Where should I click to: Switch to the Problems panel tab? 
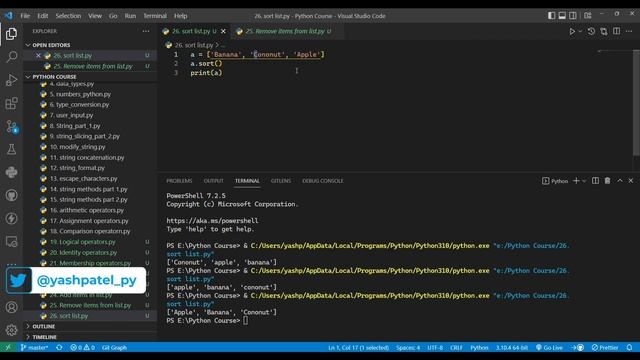tap(179, 181)
